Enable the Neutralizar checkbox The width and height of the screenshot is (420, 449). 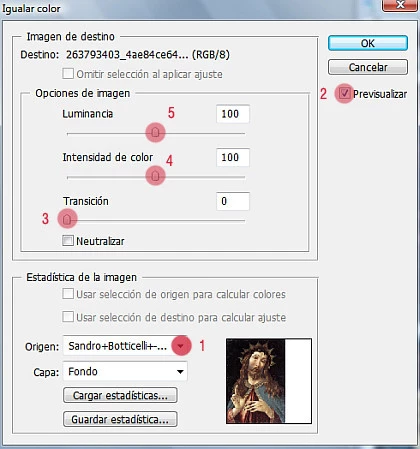point(68,240)
